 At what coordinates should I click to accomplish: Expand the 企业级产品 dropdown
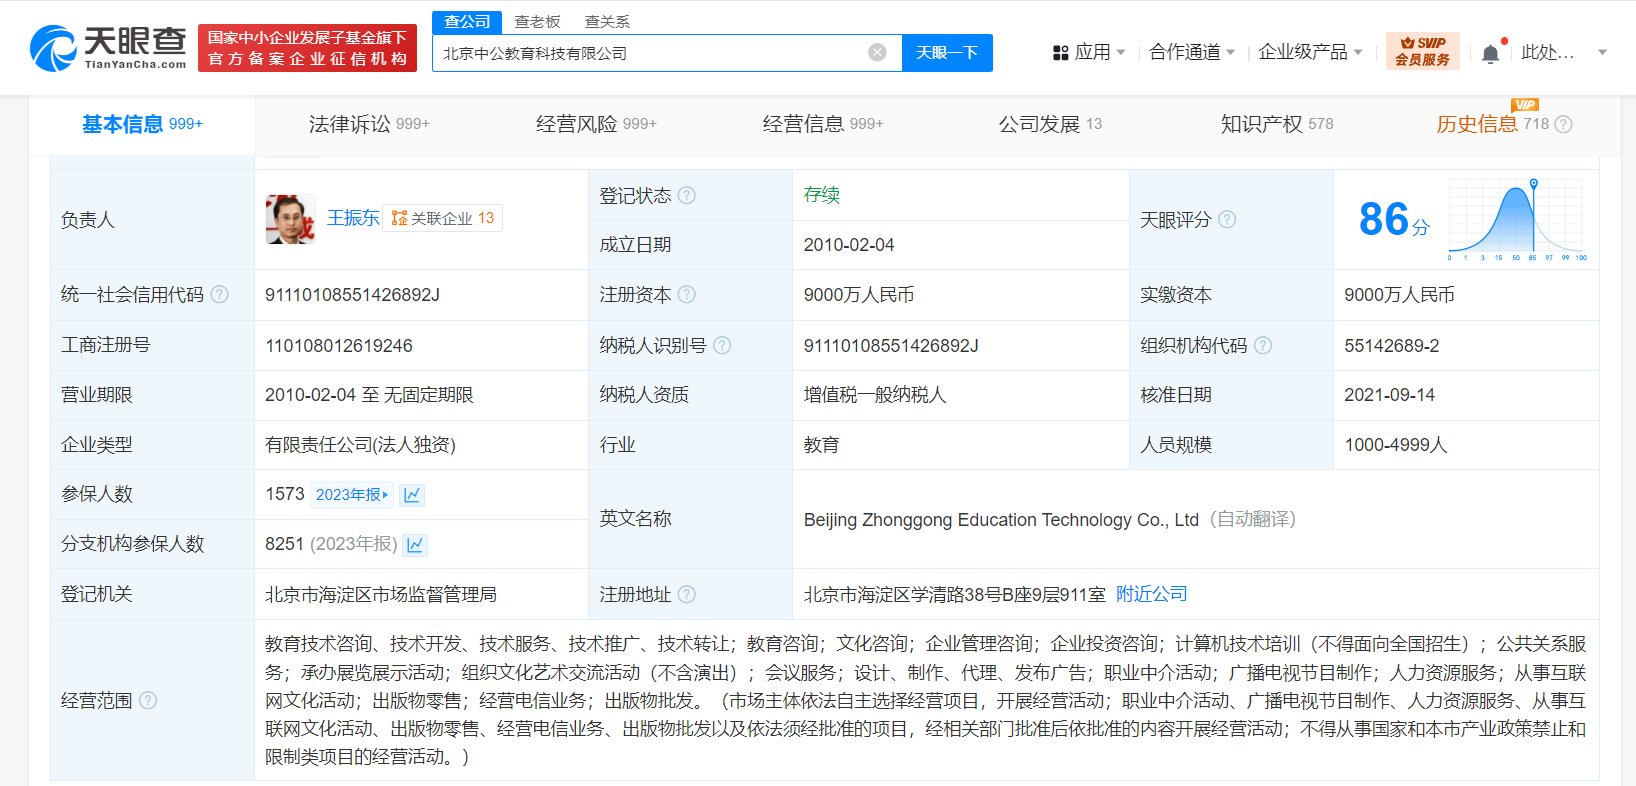point(1310,52)
